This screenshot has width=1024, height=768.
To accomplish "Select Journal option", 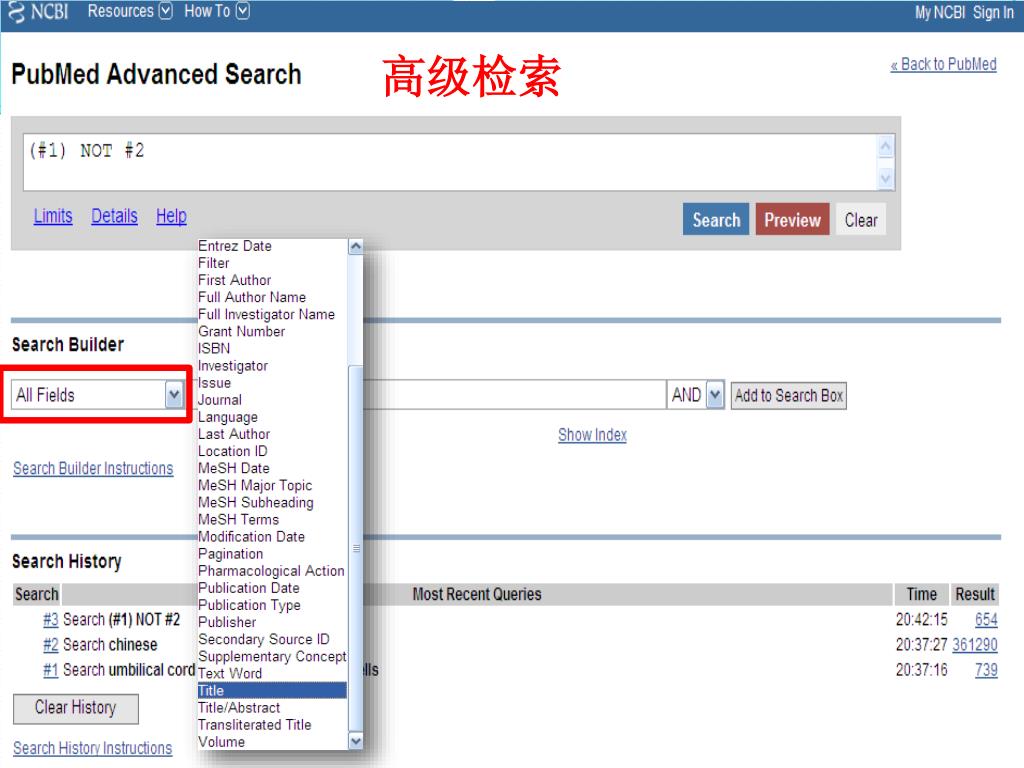I will [272, 400].
